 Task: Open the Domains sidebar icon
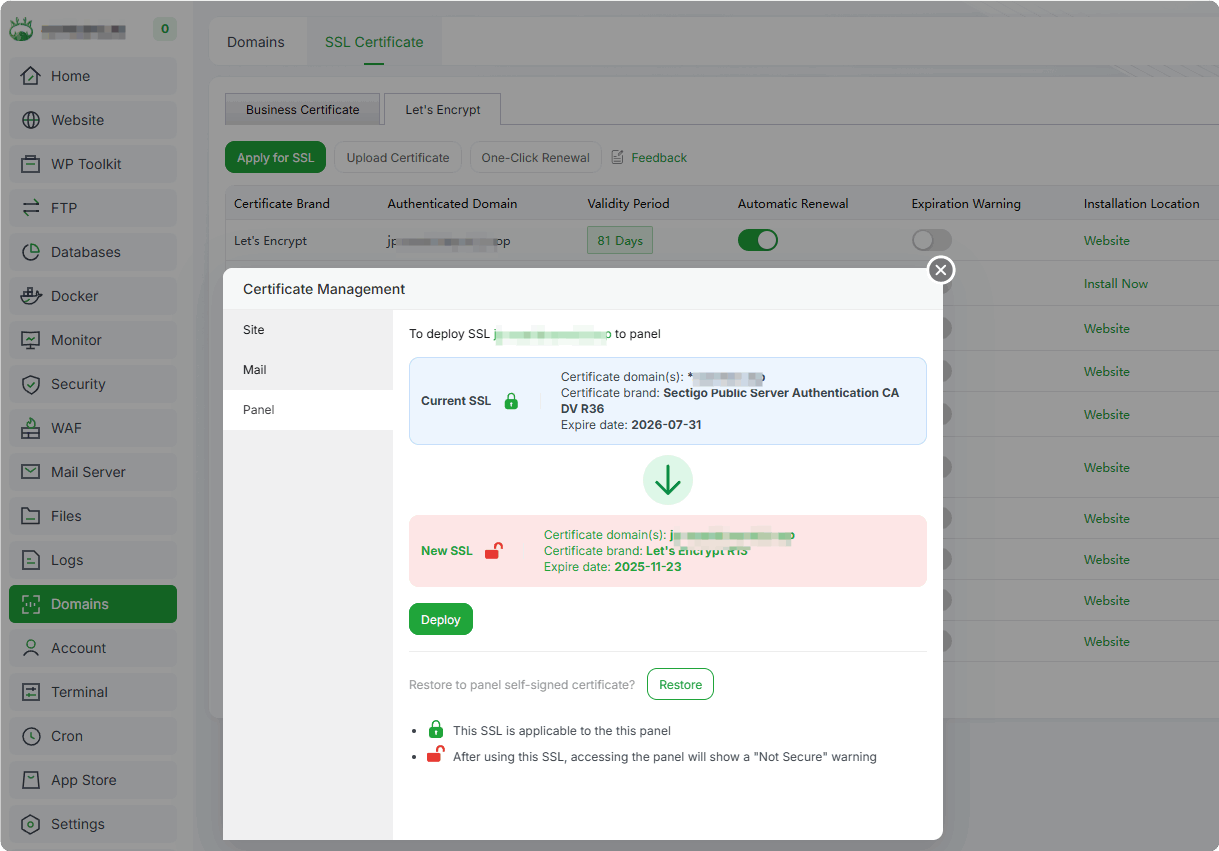[31, 604]
